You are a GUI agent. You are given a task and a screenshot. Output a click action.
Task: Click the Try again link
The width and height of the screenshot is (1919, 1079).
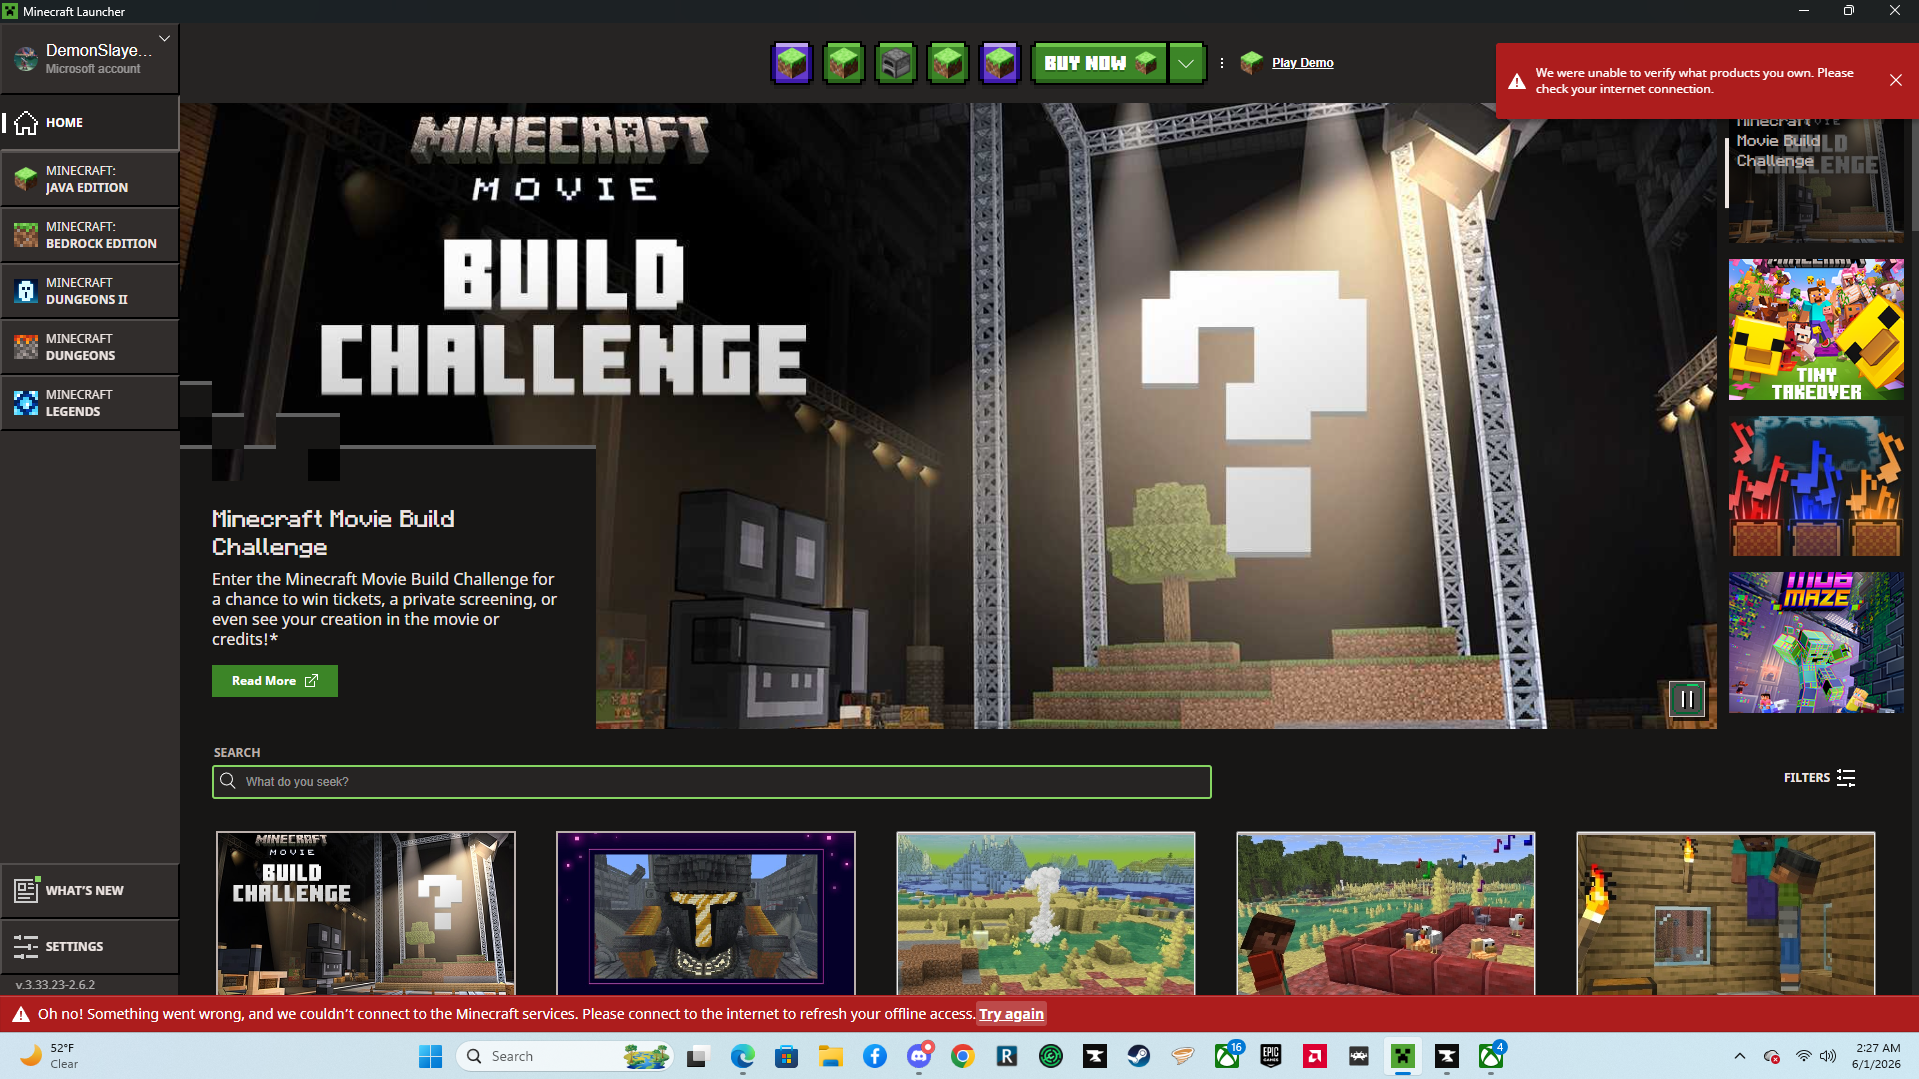point(1011,1014)
